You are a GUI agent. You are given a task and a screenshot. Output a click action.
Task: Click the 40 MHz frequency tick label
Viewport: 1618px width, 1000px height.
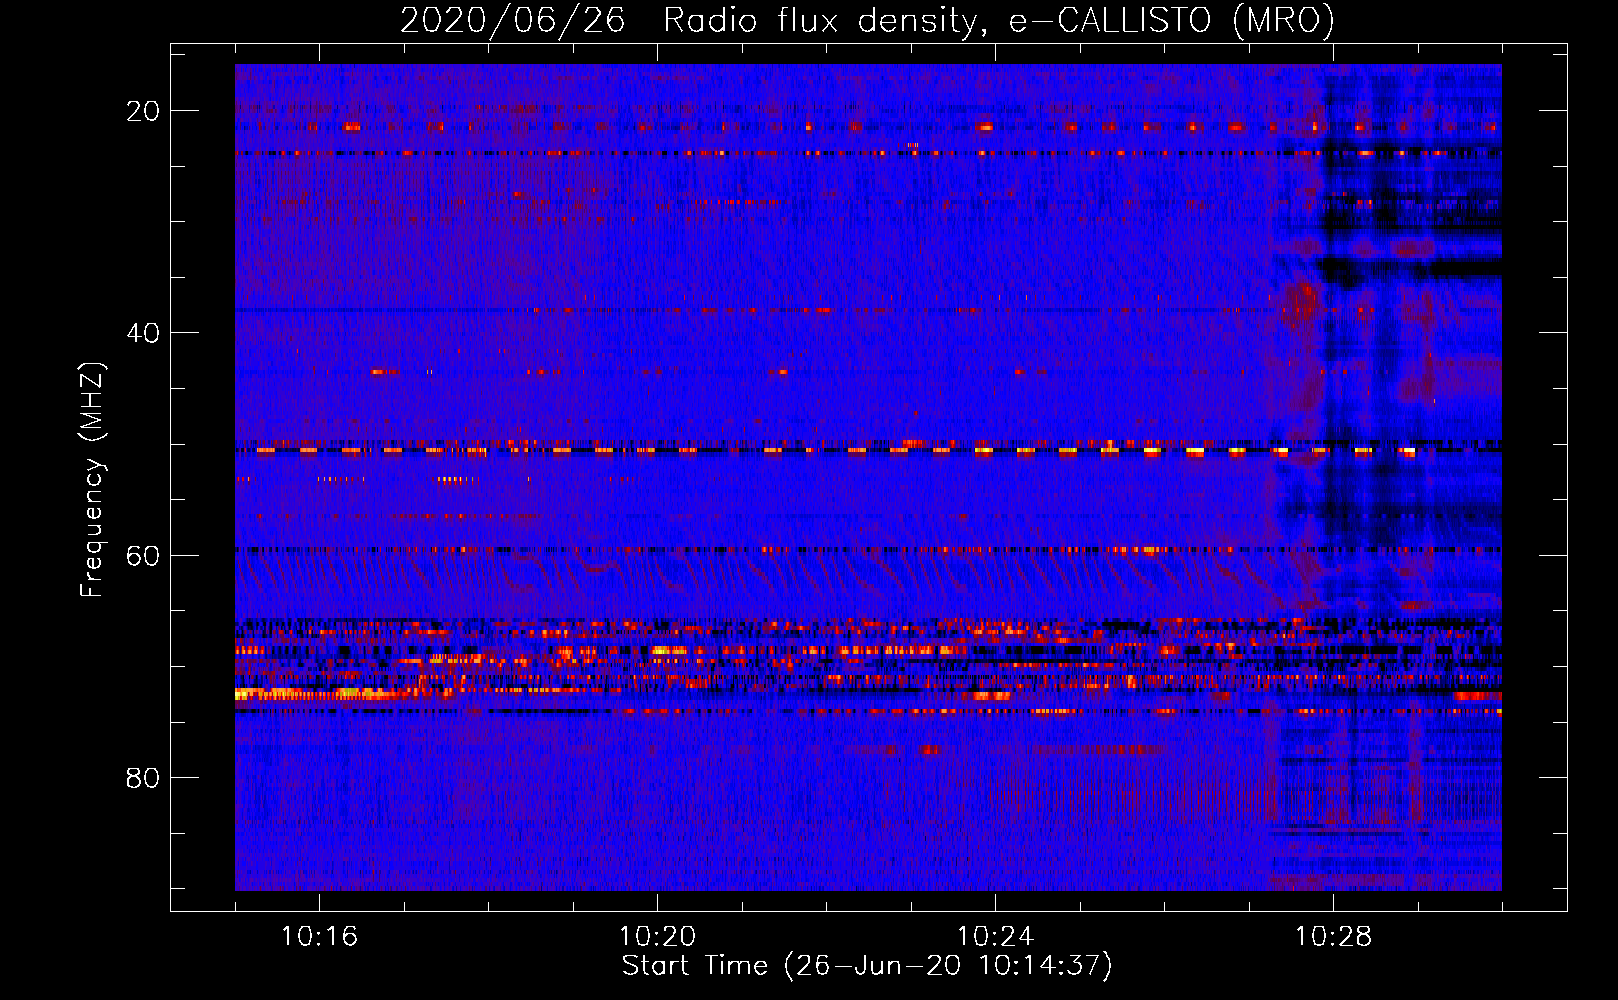click(143, 333)
